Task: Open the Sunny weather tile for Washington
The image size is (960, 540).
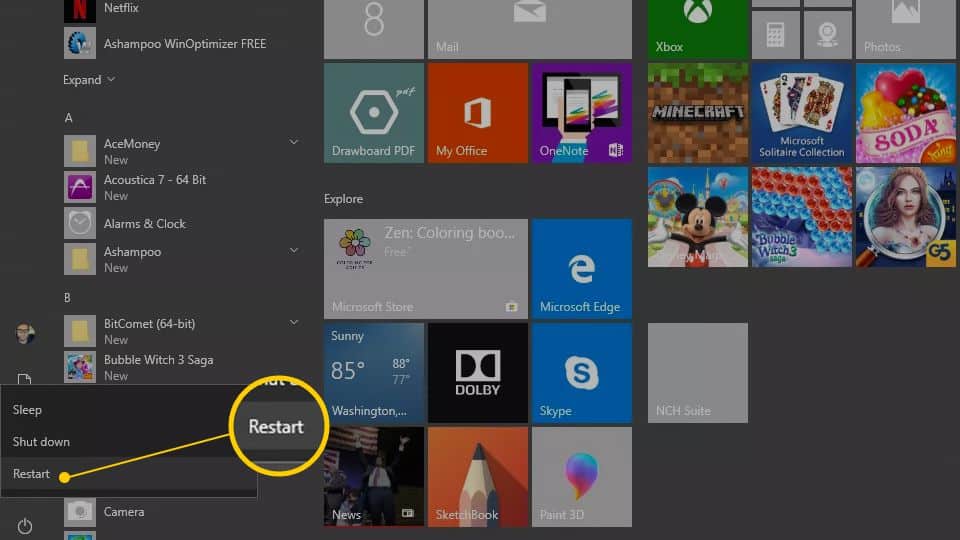Action: tap(373, 372)
